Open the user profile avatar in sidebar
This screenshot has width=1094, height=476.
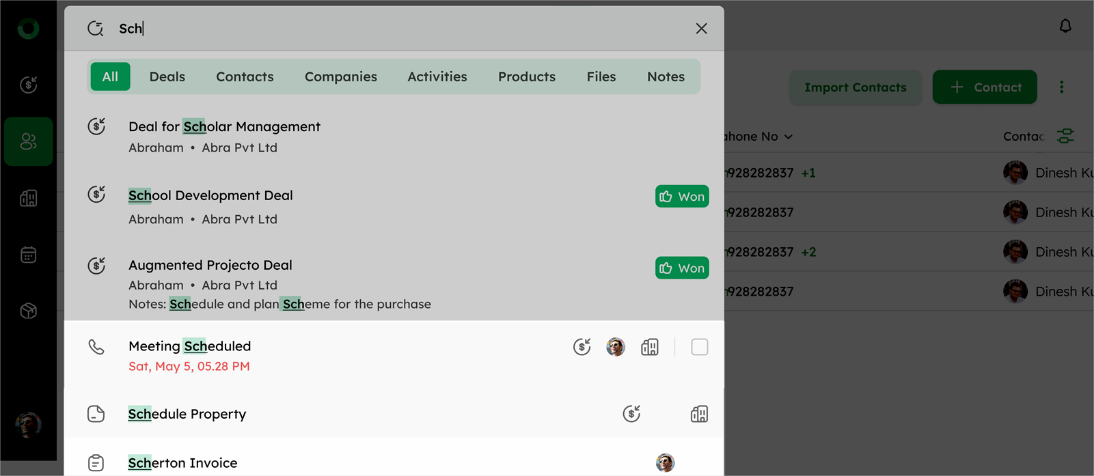point(28,424)
